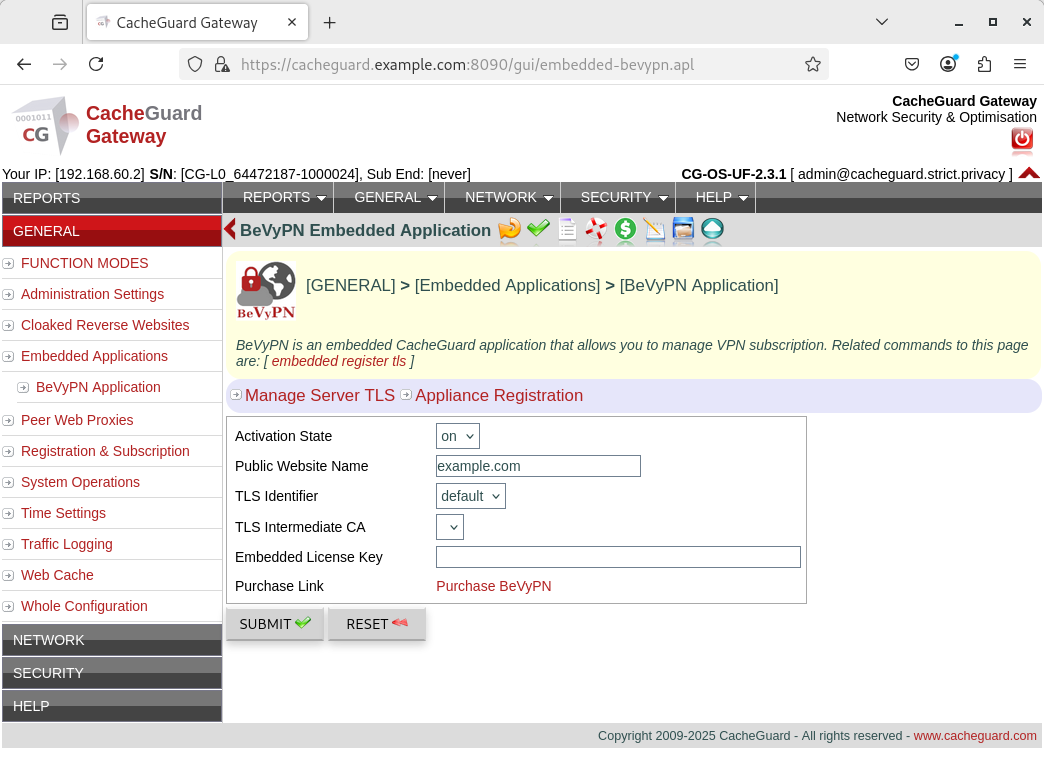Click the undo arrow icon on the toolbar
1044x766 pixels.
tap(508, 230)
